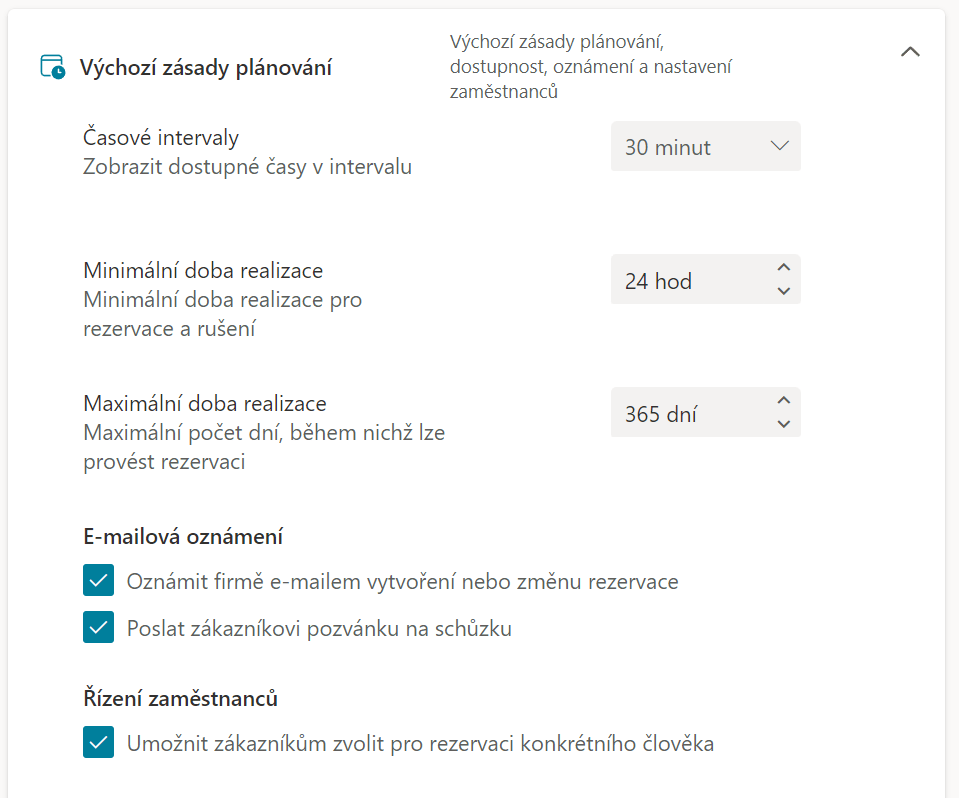
Task: Click the Oznámit firmě e-mailem label text
Action: [402, 581]
